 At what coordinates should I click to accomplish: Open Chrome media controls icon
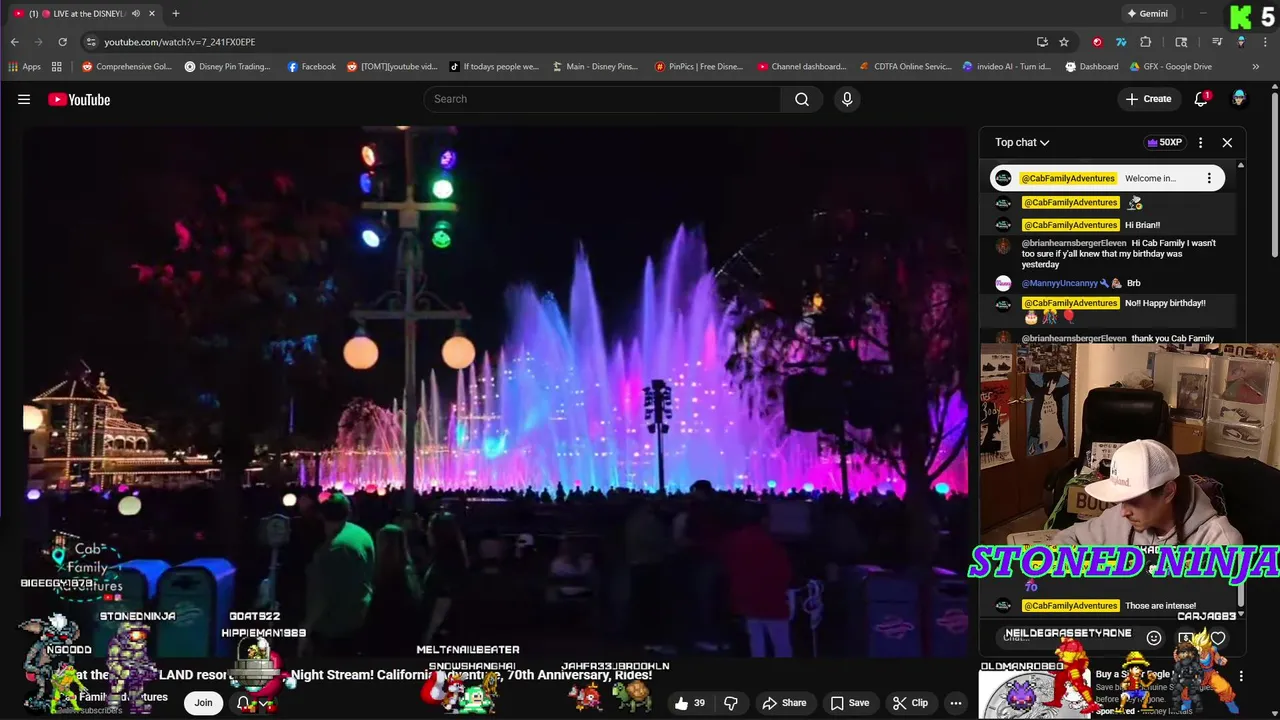(x=1217, y=42)
